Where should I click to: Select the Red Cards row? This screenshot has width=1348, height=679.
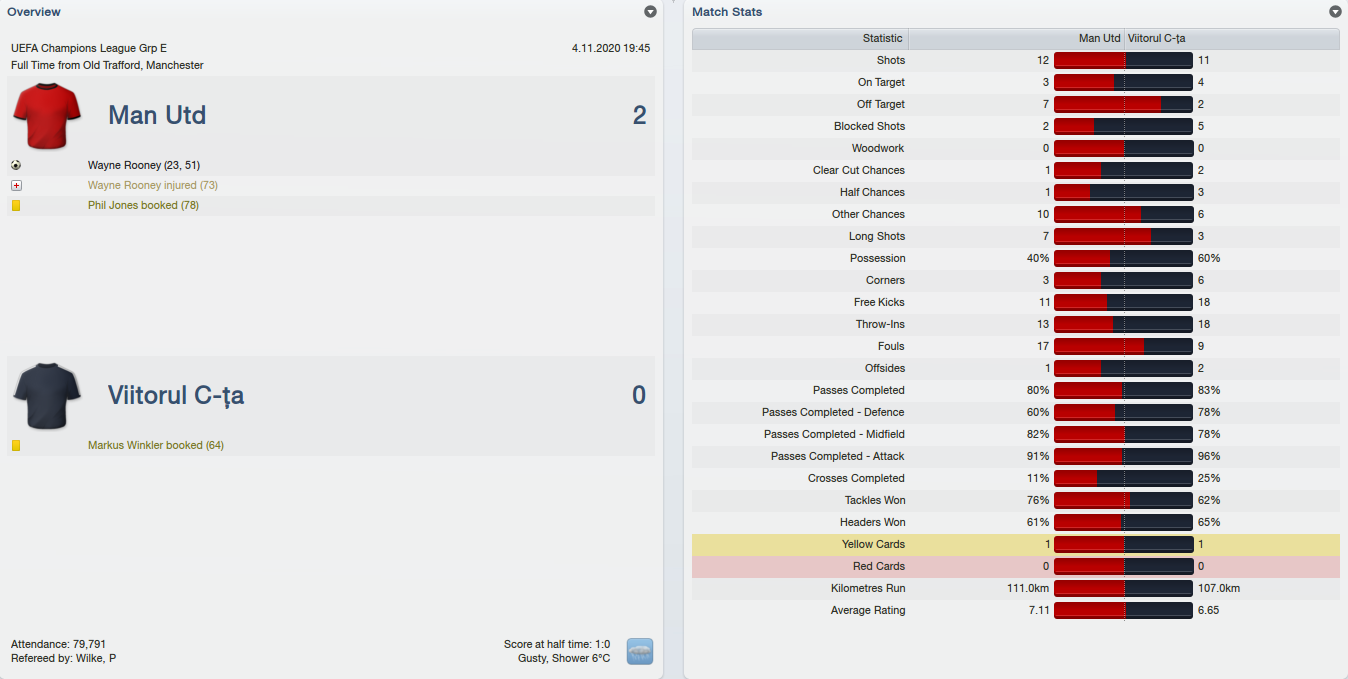(x=1016, y=566)
